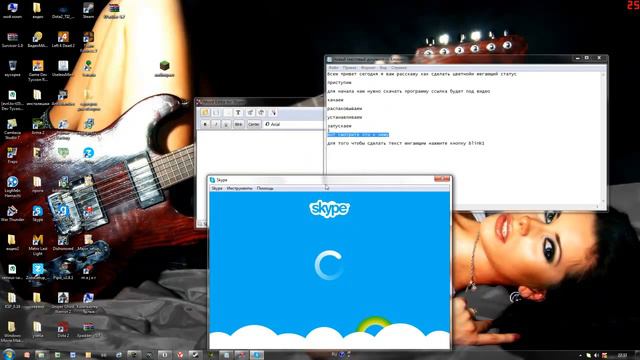This screenshot has height=360, width=640.
Task: Toggle underline in the status editor toolbar
Action: [x=226, y=124]
